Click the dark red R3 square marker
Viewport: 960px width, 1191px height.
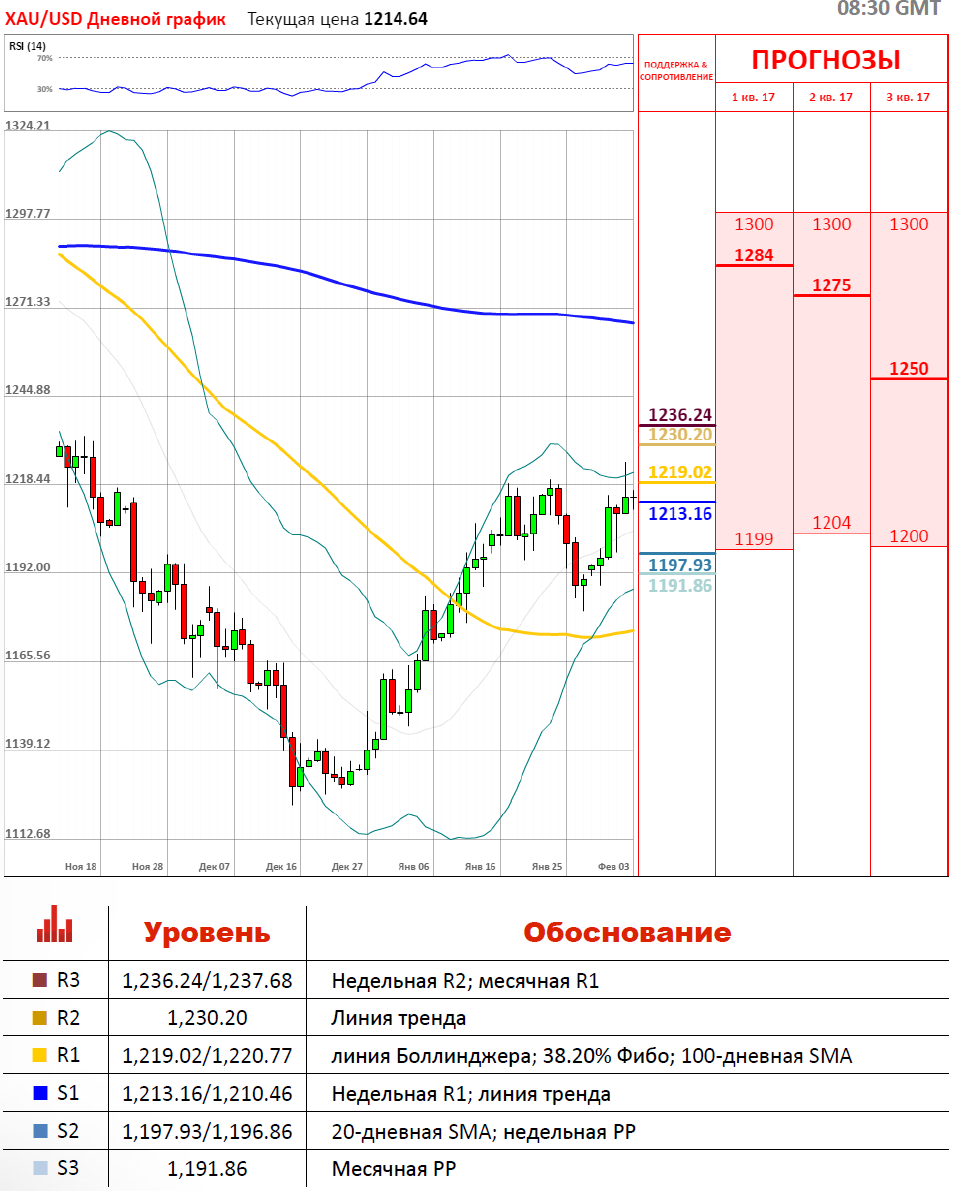click(40, 981)
